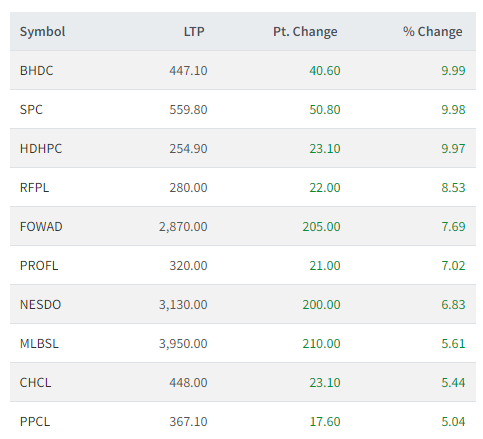Viewport: 483px width, 439px height.
Task: Open the BHDC stock symbol
Action: [36, 71]
